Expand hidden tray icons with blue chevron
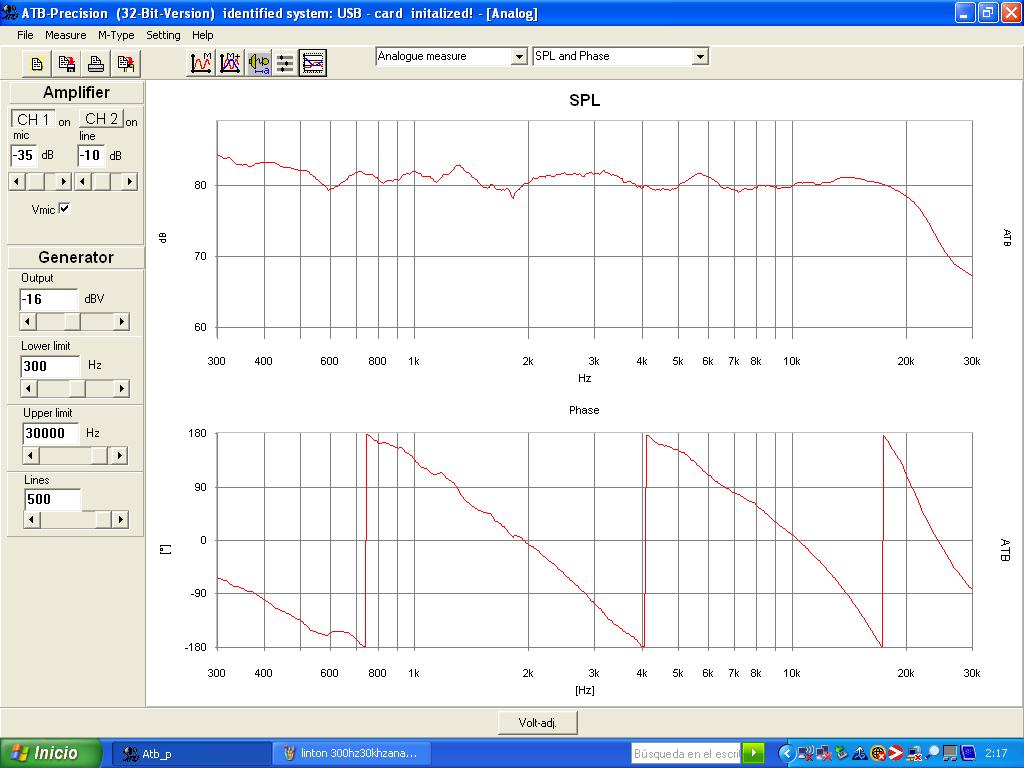 point(786,753)
